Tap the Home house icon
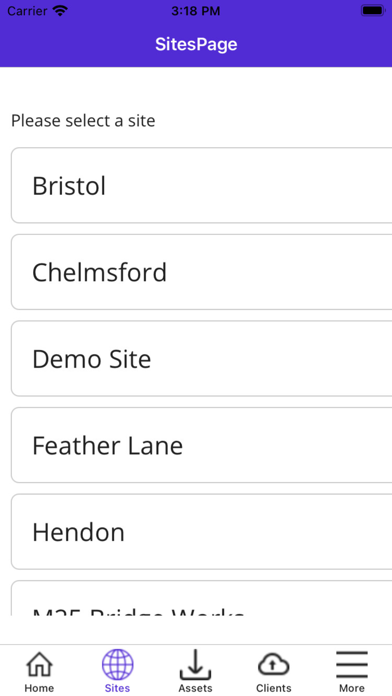The width and height of the screenshot is (392, 696). point(40,664)
